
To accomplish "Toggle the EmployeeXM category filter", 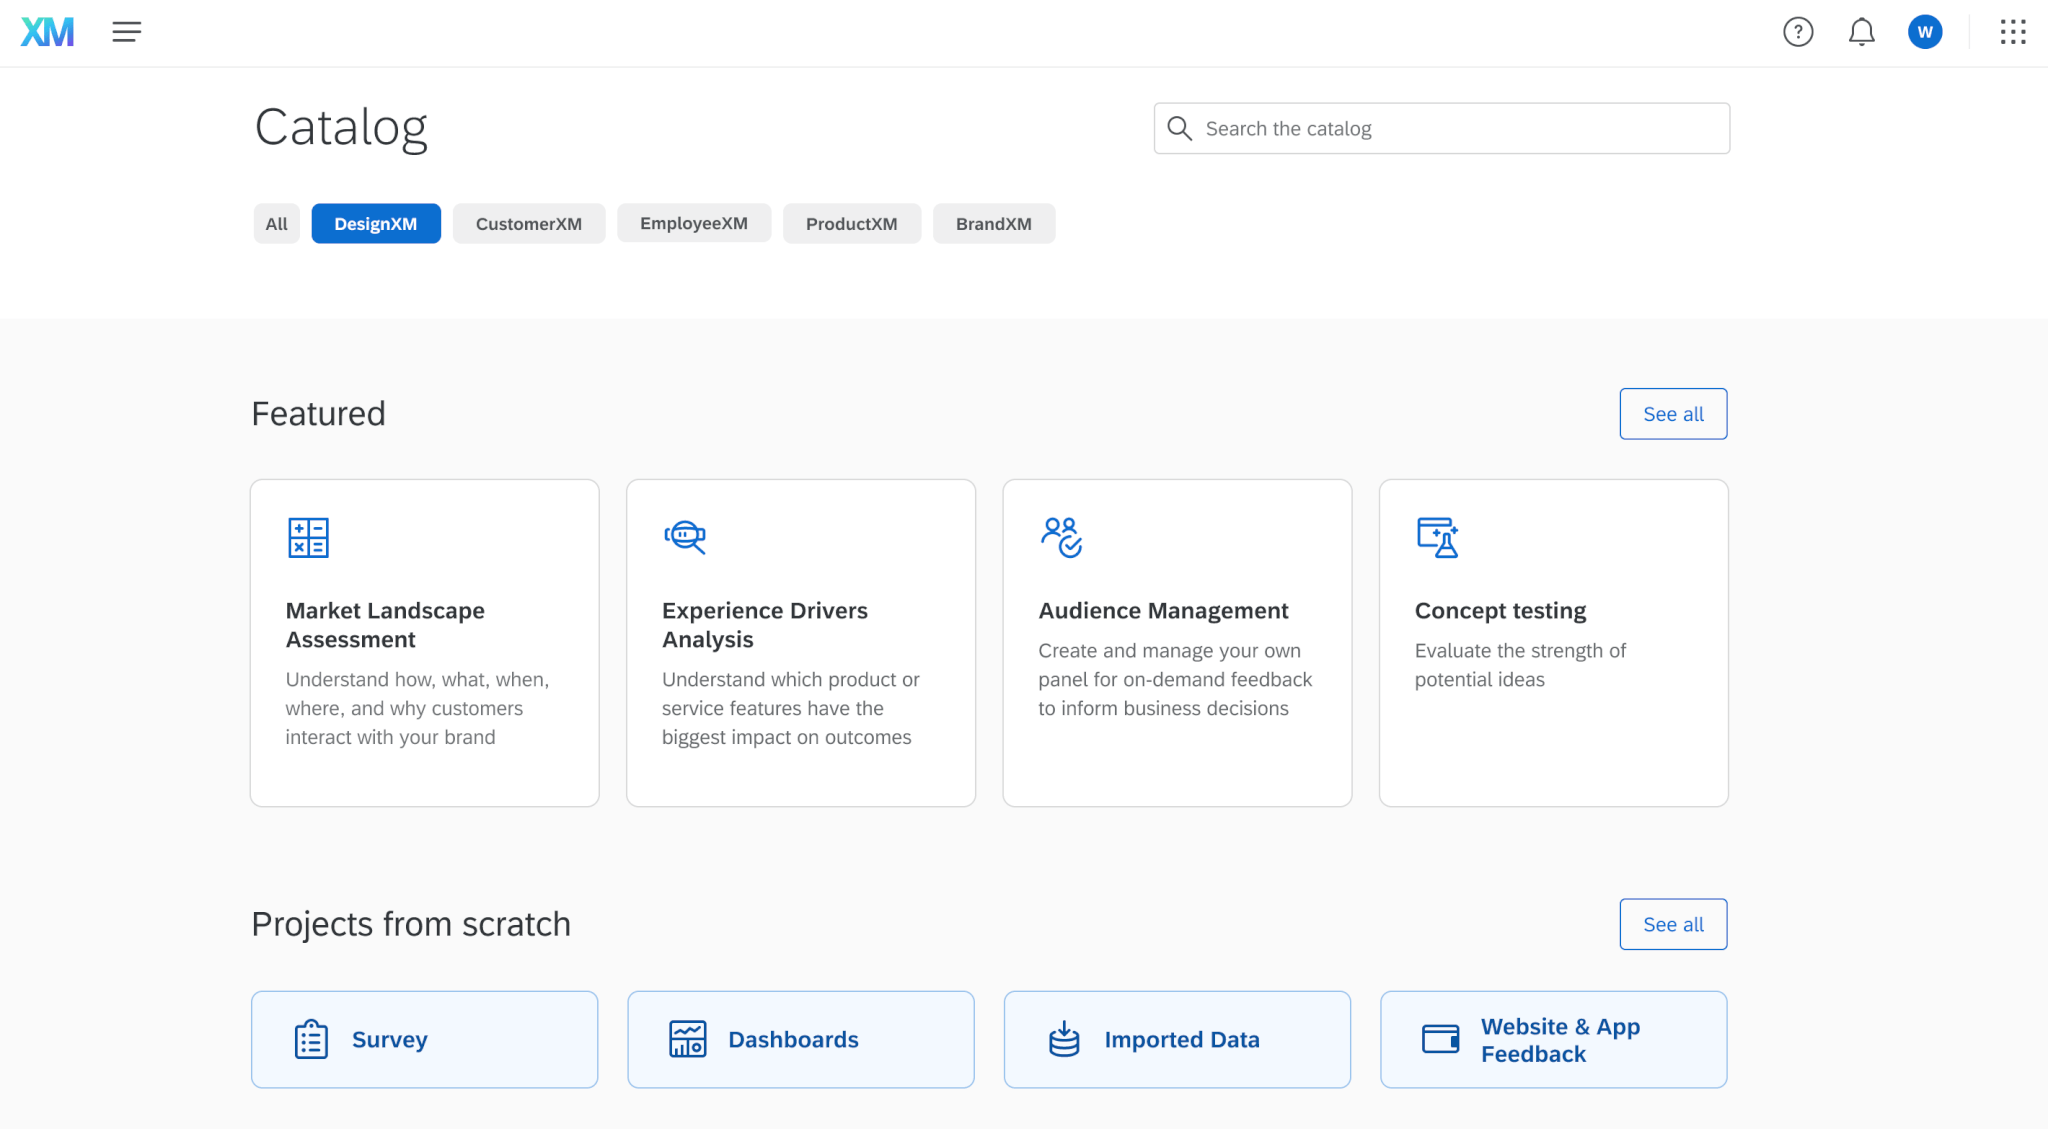I will coord(692,222).
